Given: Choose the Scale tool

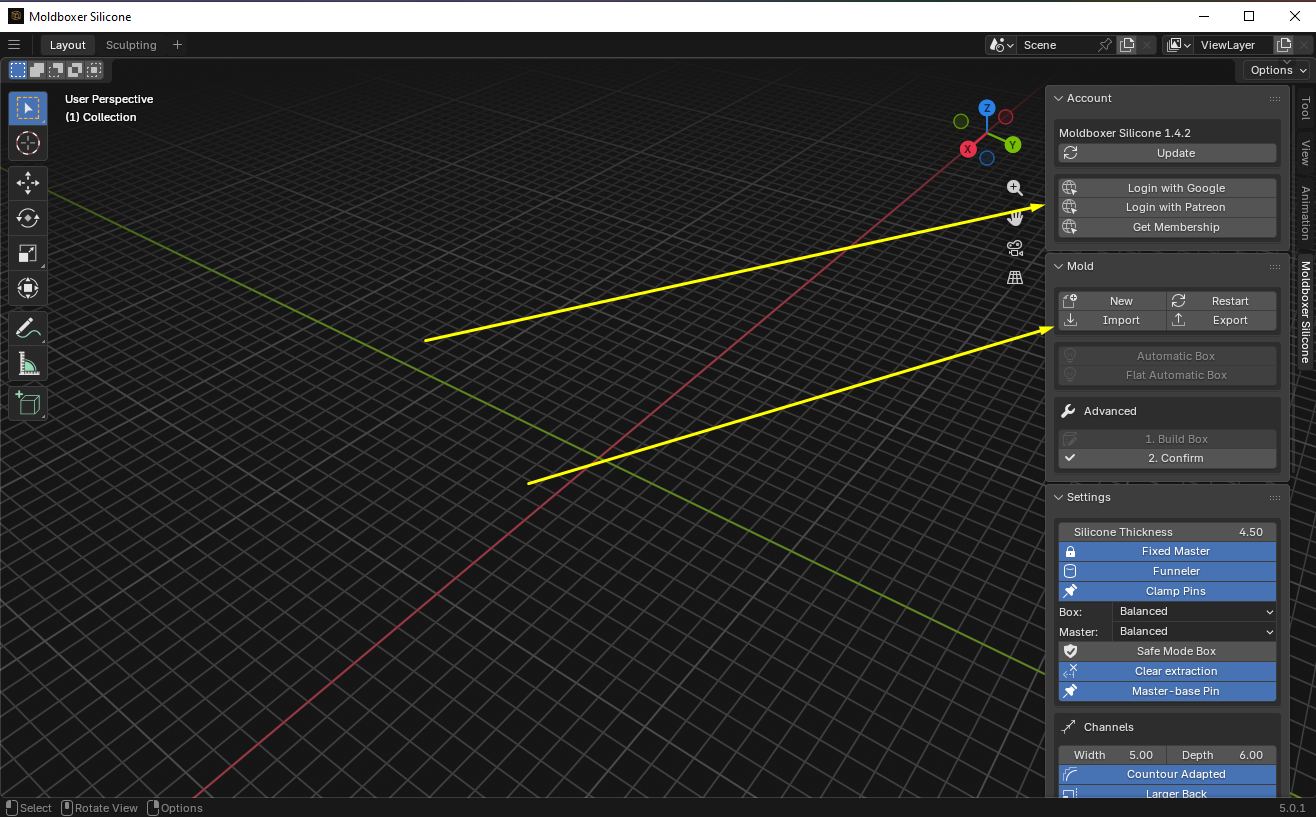Looking at the screenshot, I should pos(28,254).
